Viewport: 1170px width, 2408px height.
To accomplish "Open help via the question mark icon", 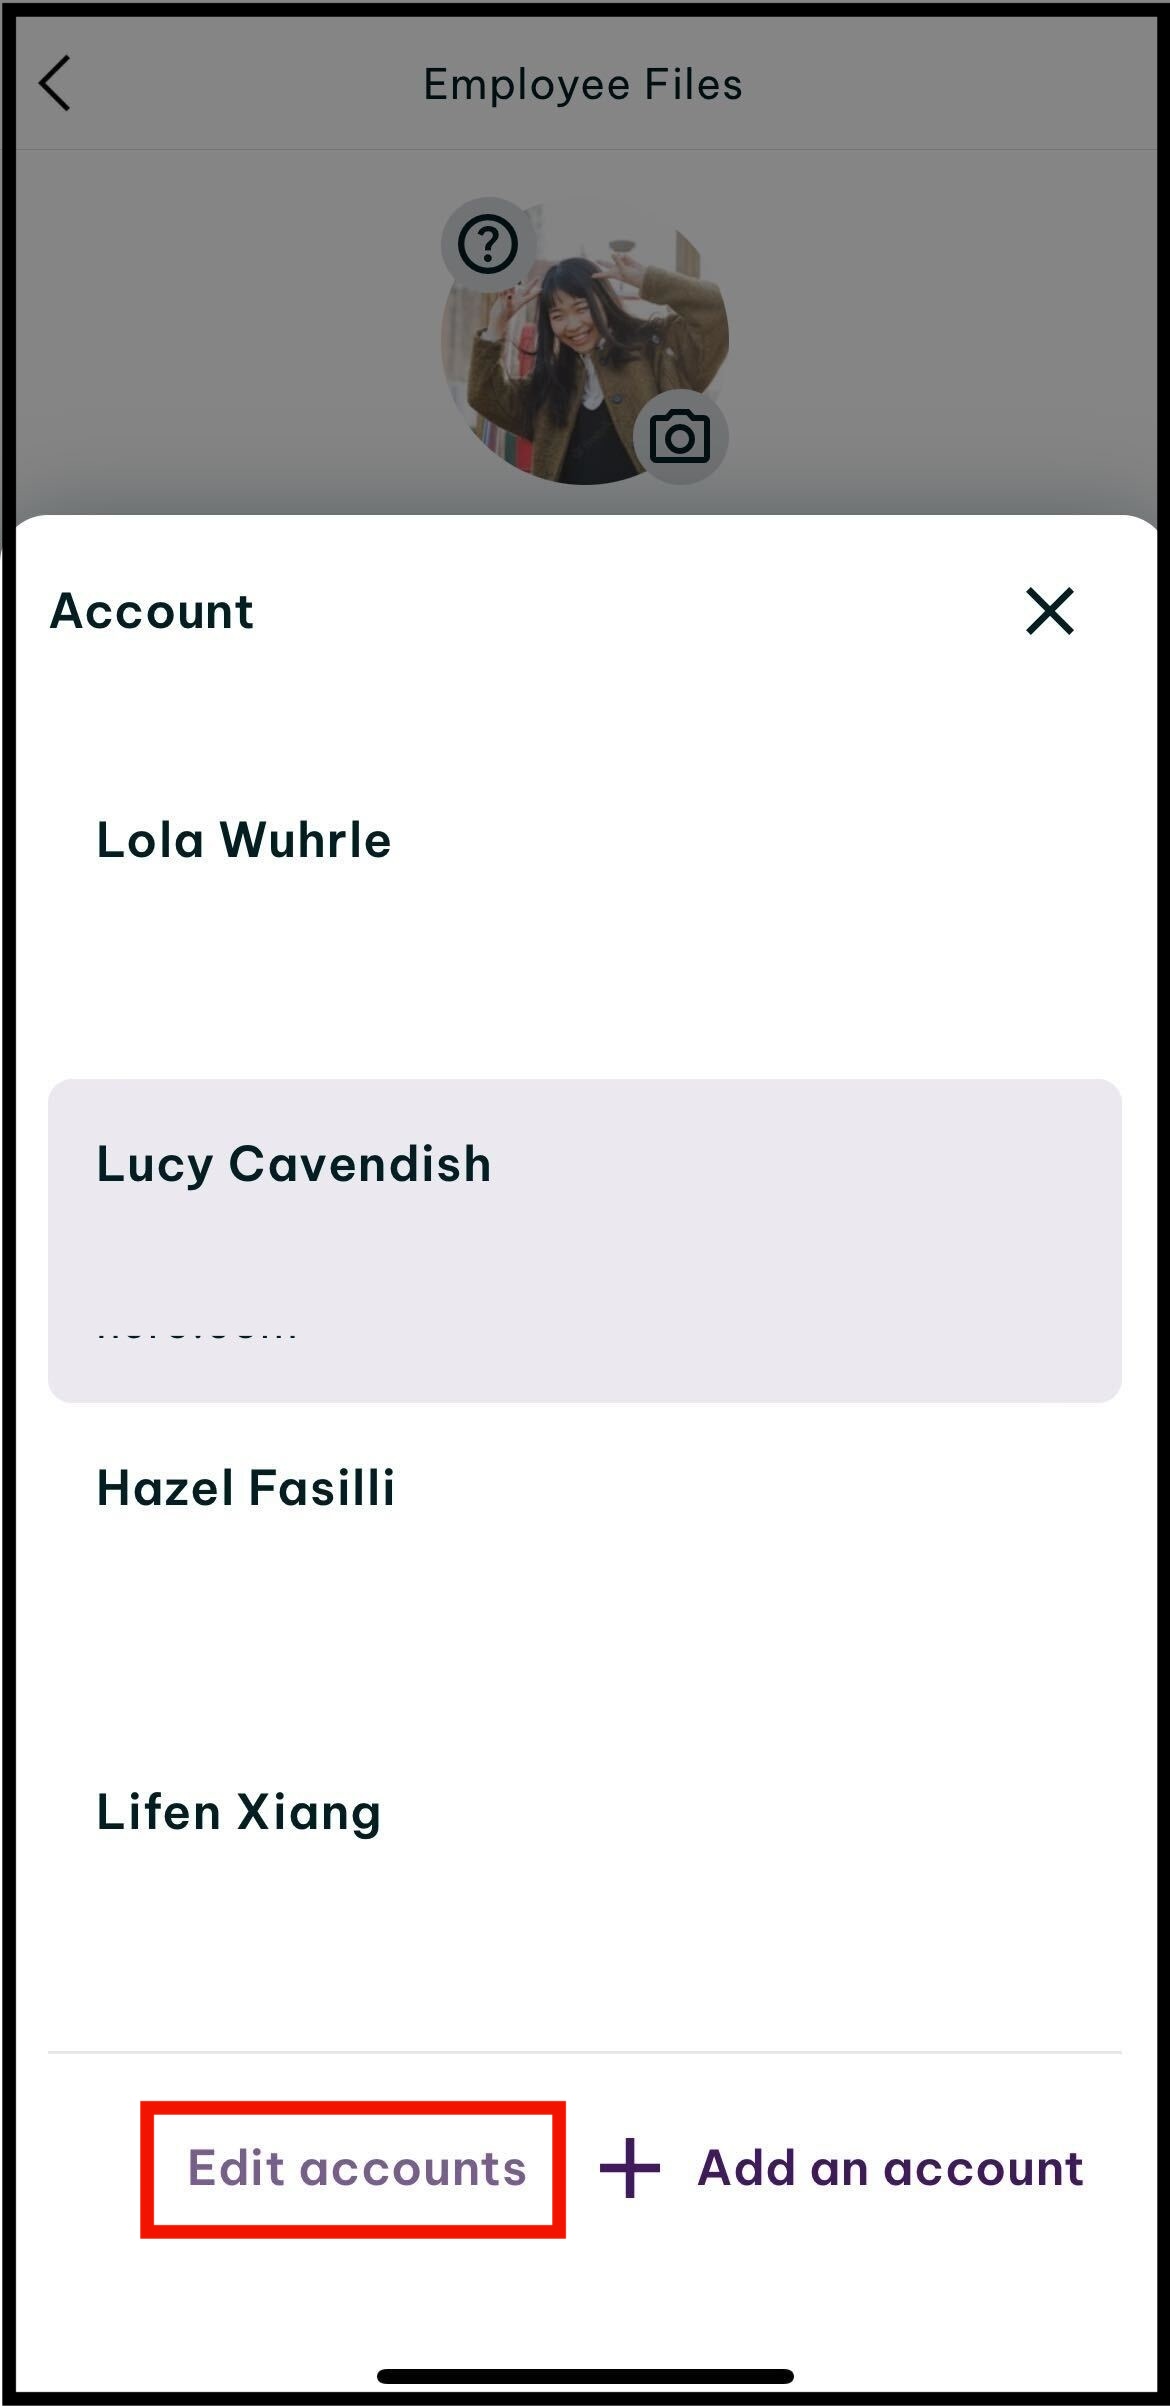I will coord(488,244).
